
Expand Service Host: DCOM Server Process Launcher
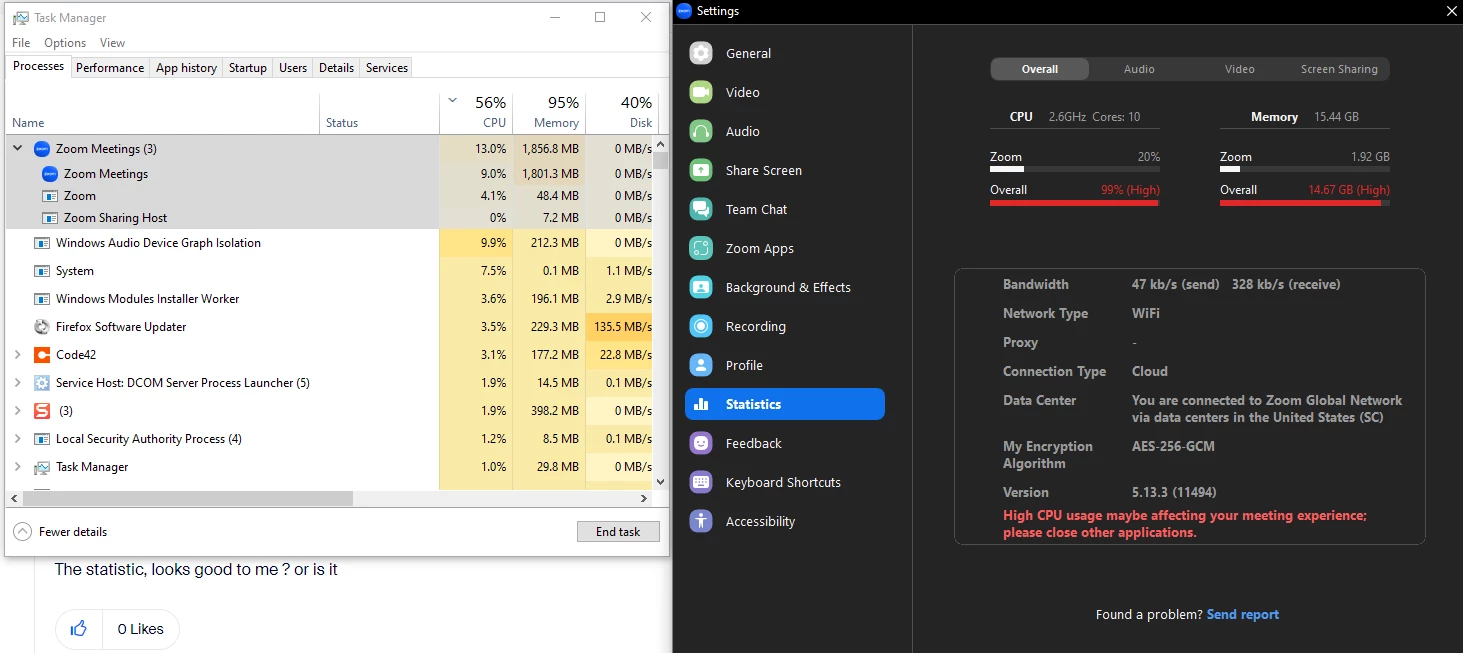click(x=17, y=383)
